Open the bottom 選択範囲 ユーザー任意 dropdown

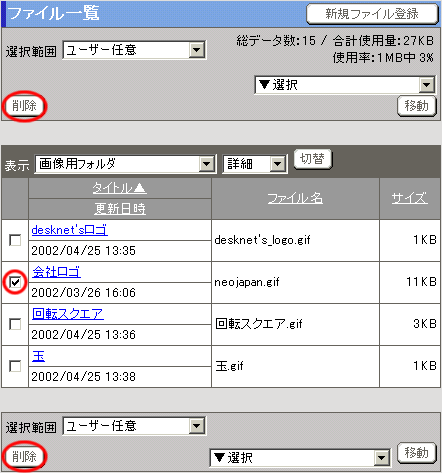[x=134, y=426]
